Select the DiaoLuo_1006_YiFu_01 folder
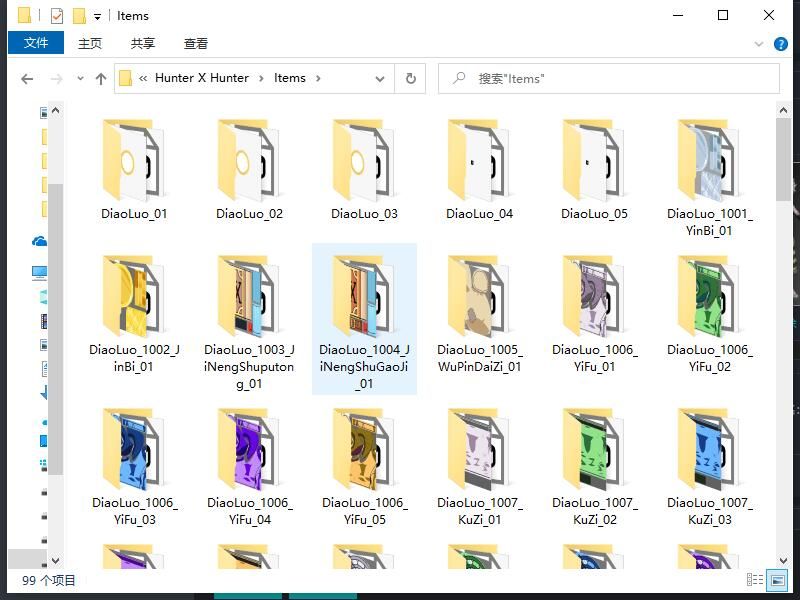 594,314
